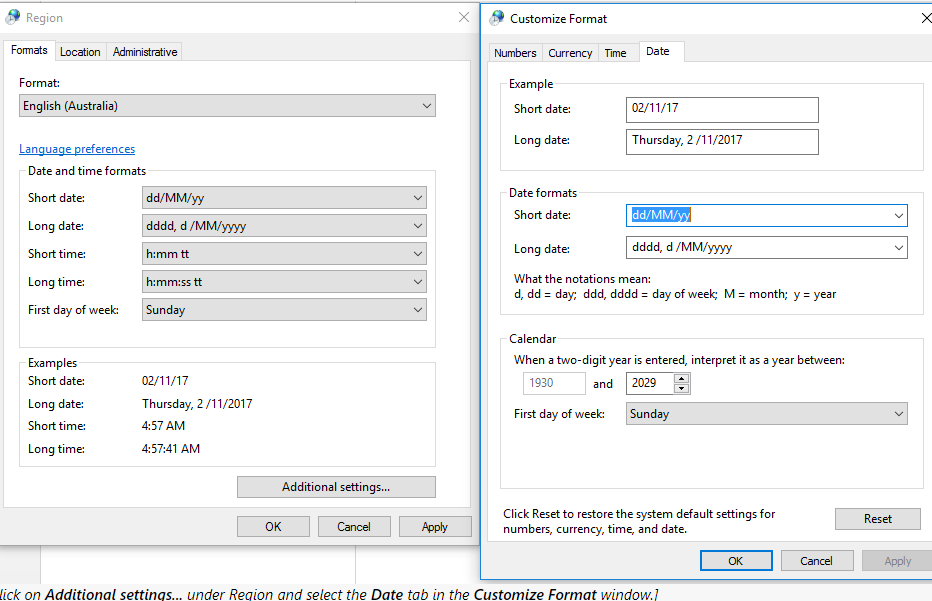The image size is (932, 601).
Task: Switch to the Location tab
Action: (x=80, y=52)
